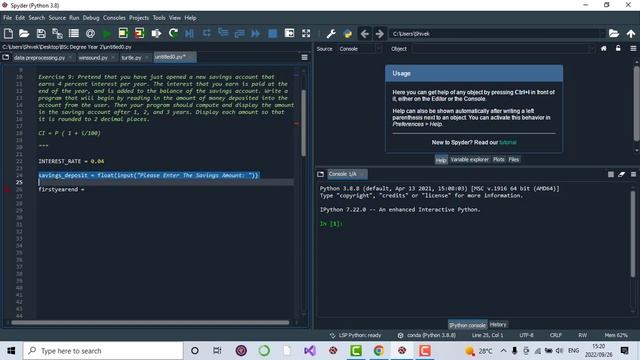The height and width of the screenshot is (360, 640).
Task: Open the Help pane options menu
Action: coord(633,49)
